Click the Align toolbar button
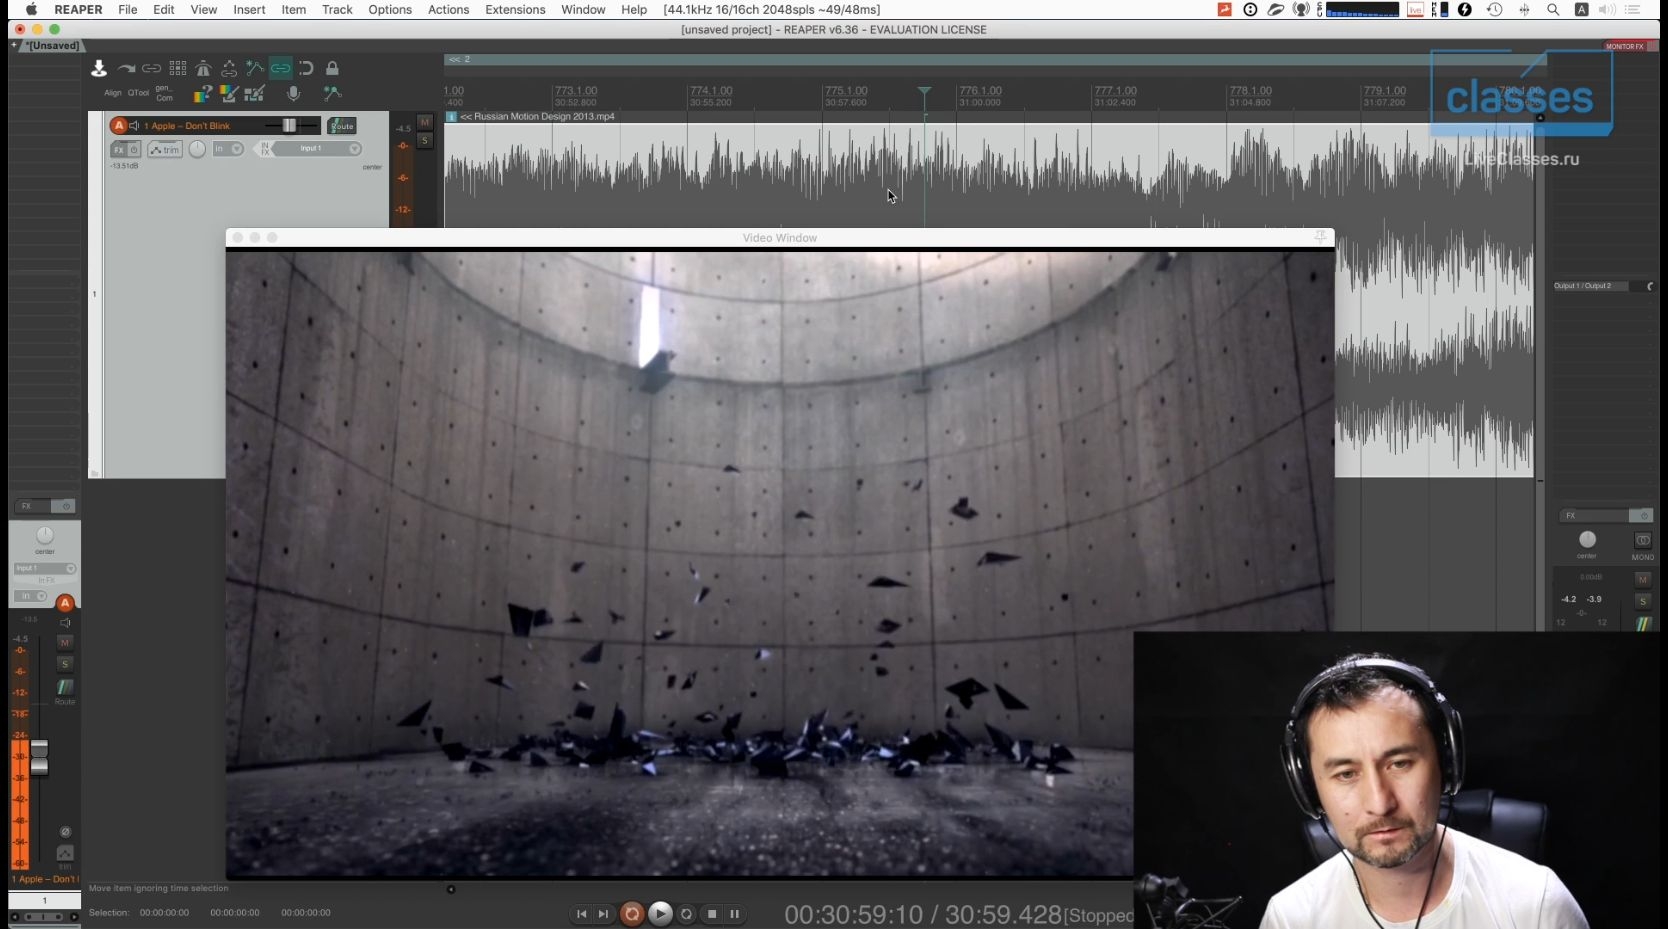The height and width of the screenshot is (929, 1668). (x=113, y=93)
